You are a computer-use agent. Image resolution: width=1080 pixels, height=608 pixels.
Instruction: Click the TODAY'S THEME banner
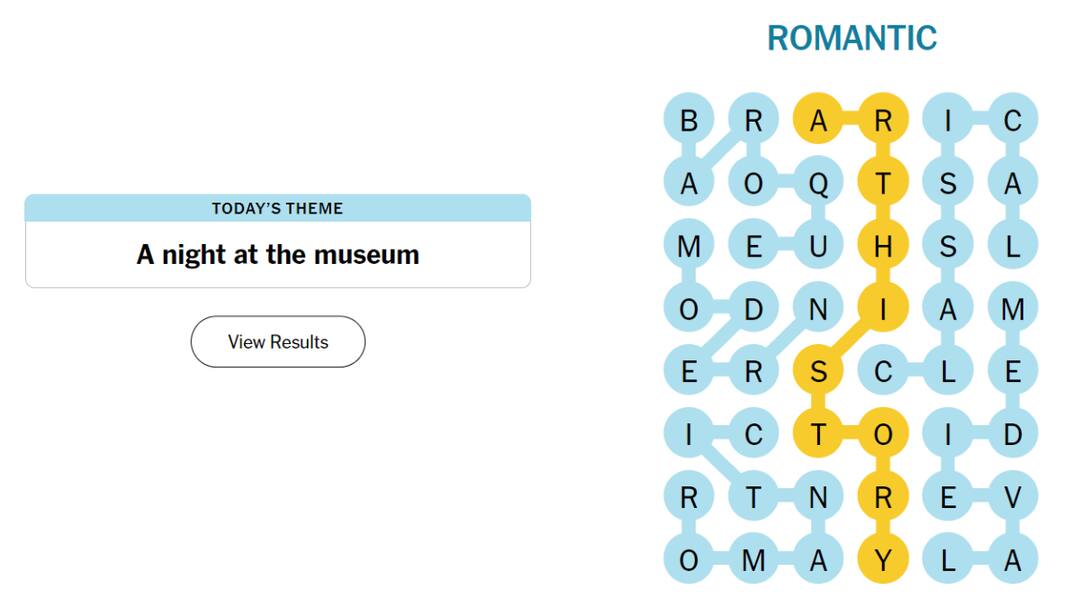278,208
